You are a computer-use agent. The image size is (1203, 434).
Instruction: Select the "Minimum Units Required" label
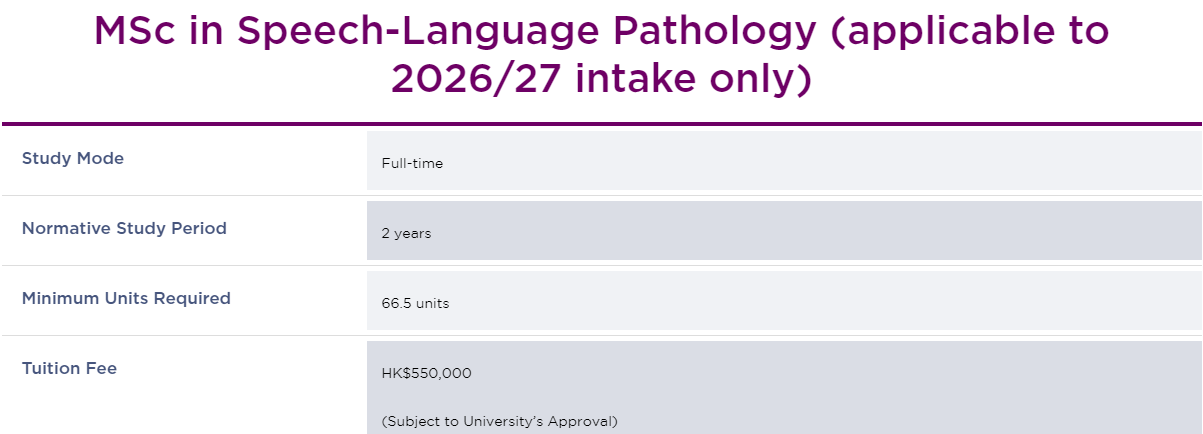(126, 298)
